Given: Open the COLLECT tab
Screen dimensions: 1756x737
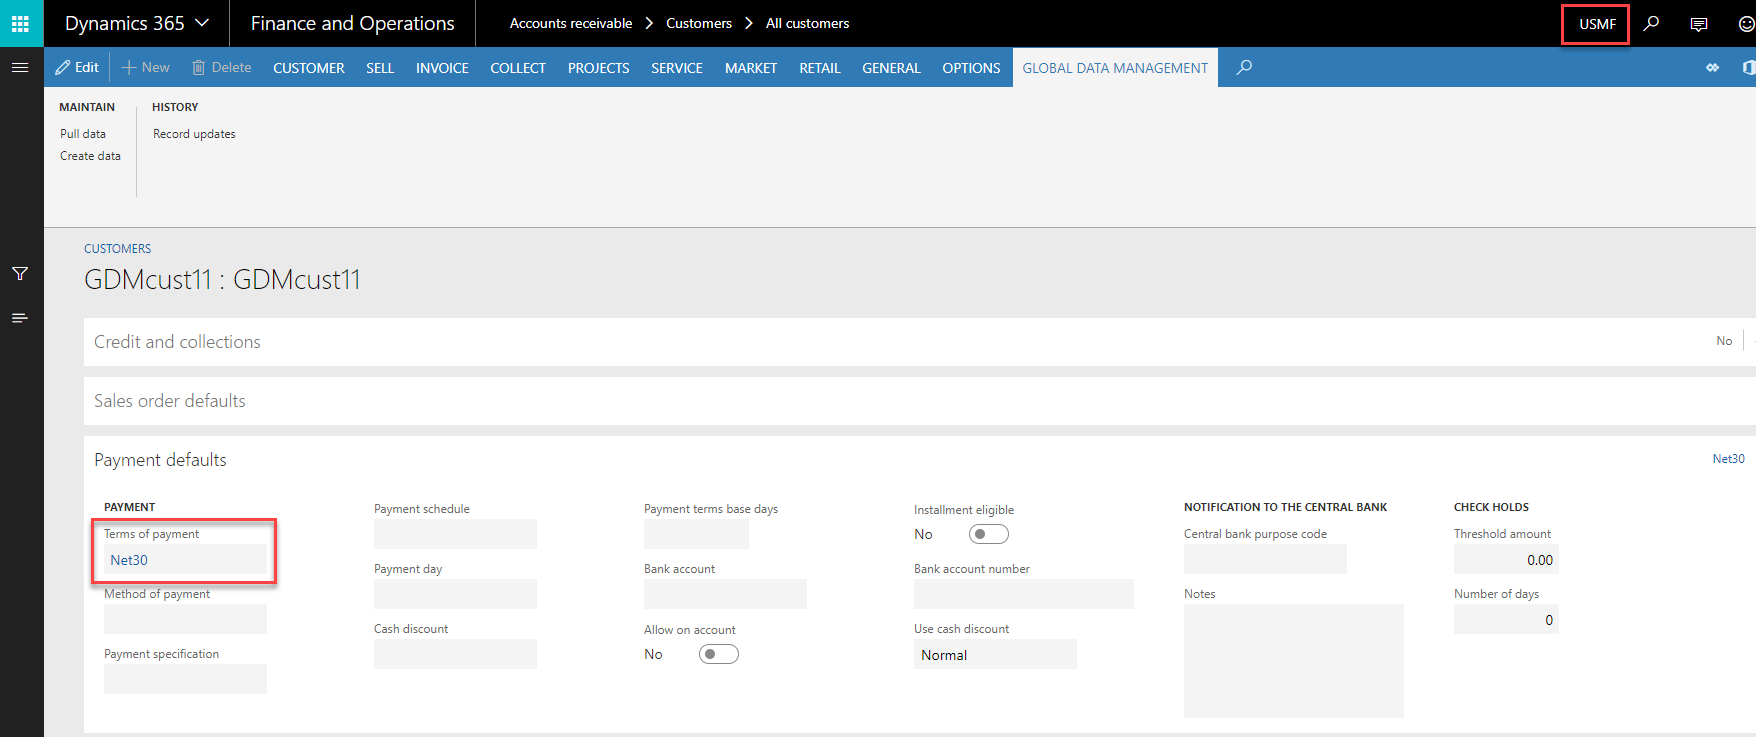Looking at the screenshot, I should (x=518, y=68).
